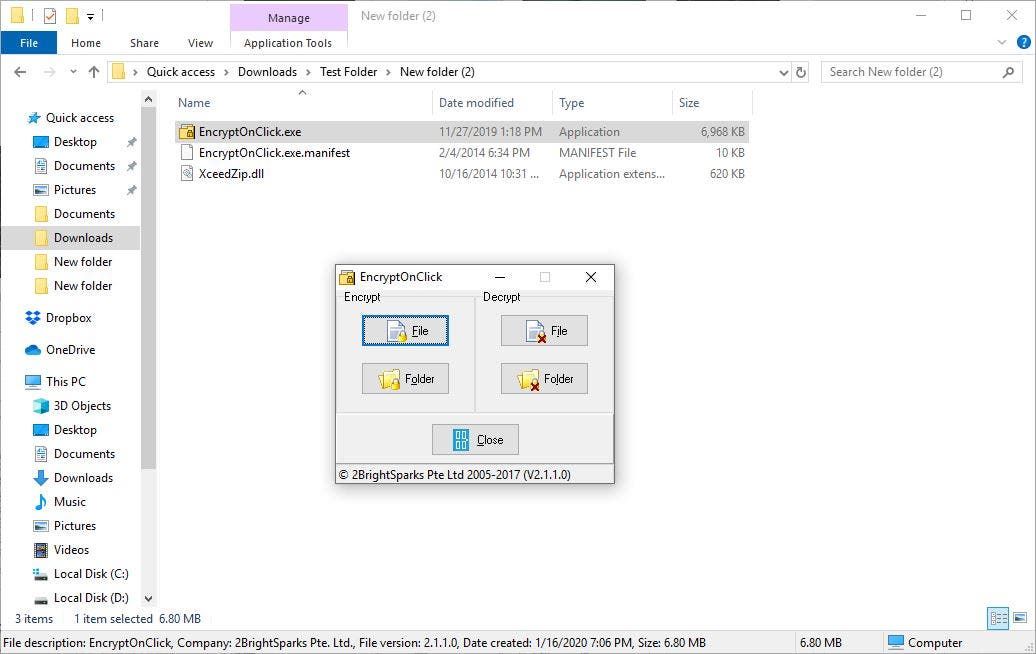Select the Manage contextual tab

(289, 18)
